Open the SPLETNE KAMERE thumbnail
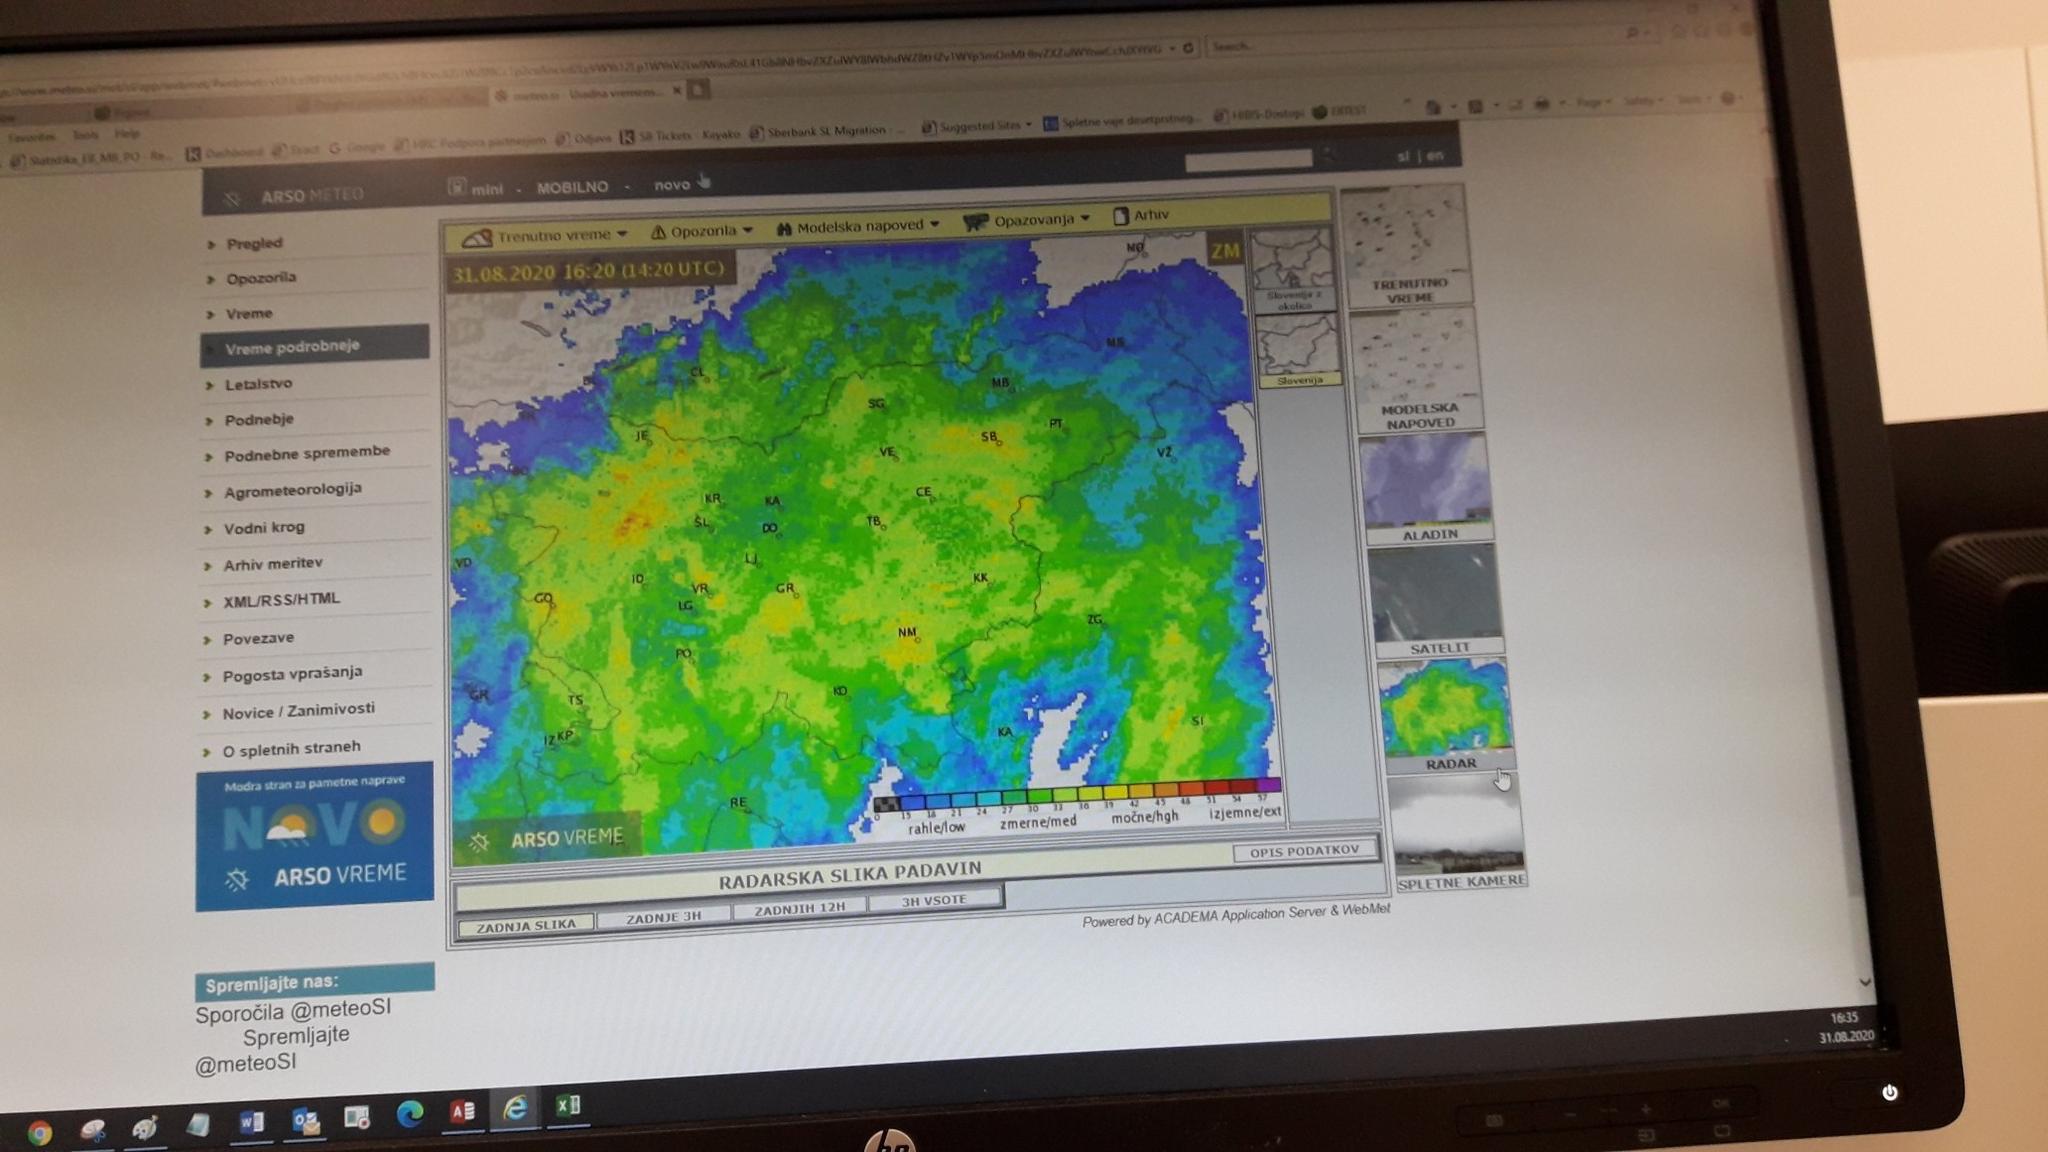 pyautogui.click(x=1458, y=834)
